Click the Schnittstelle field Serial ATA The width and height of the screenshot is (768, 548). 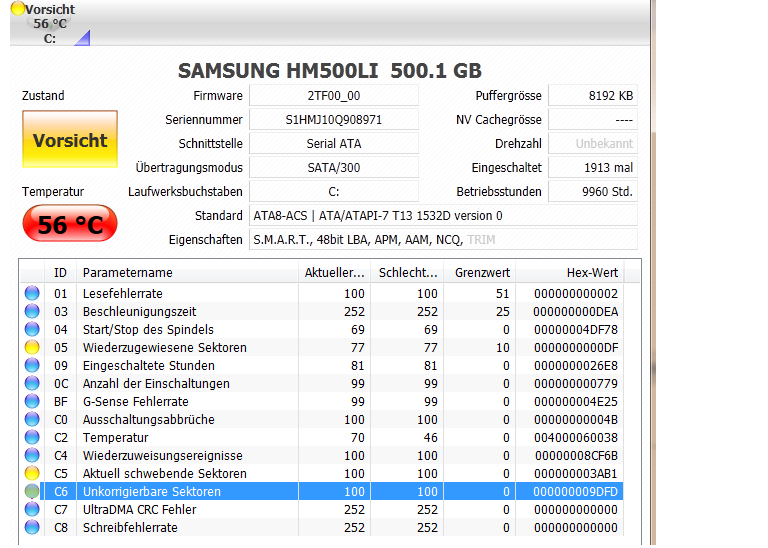click(x=334, y=143)
